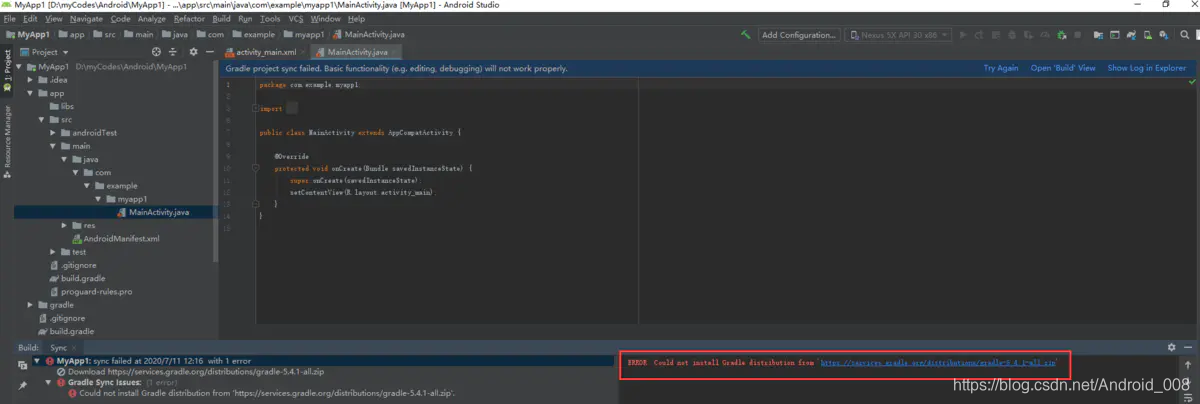
Task: Open the Navigate menu
Action: 86,19
